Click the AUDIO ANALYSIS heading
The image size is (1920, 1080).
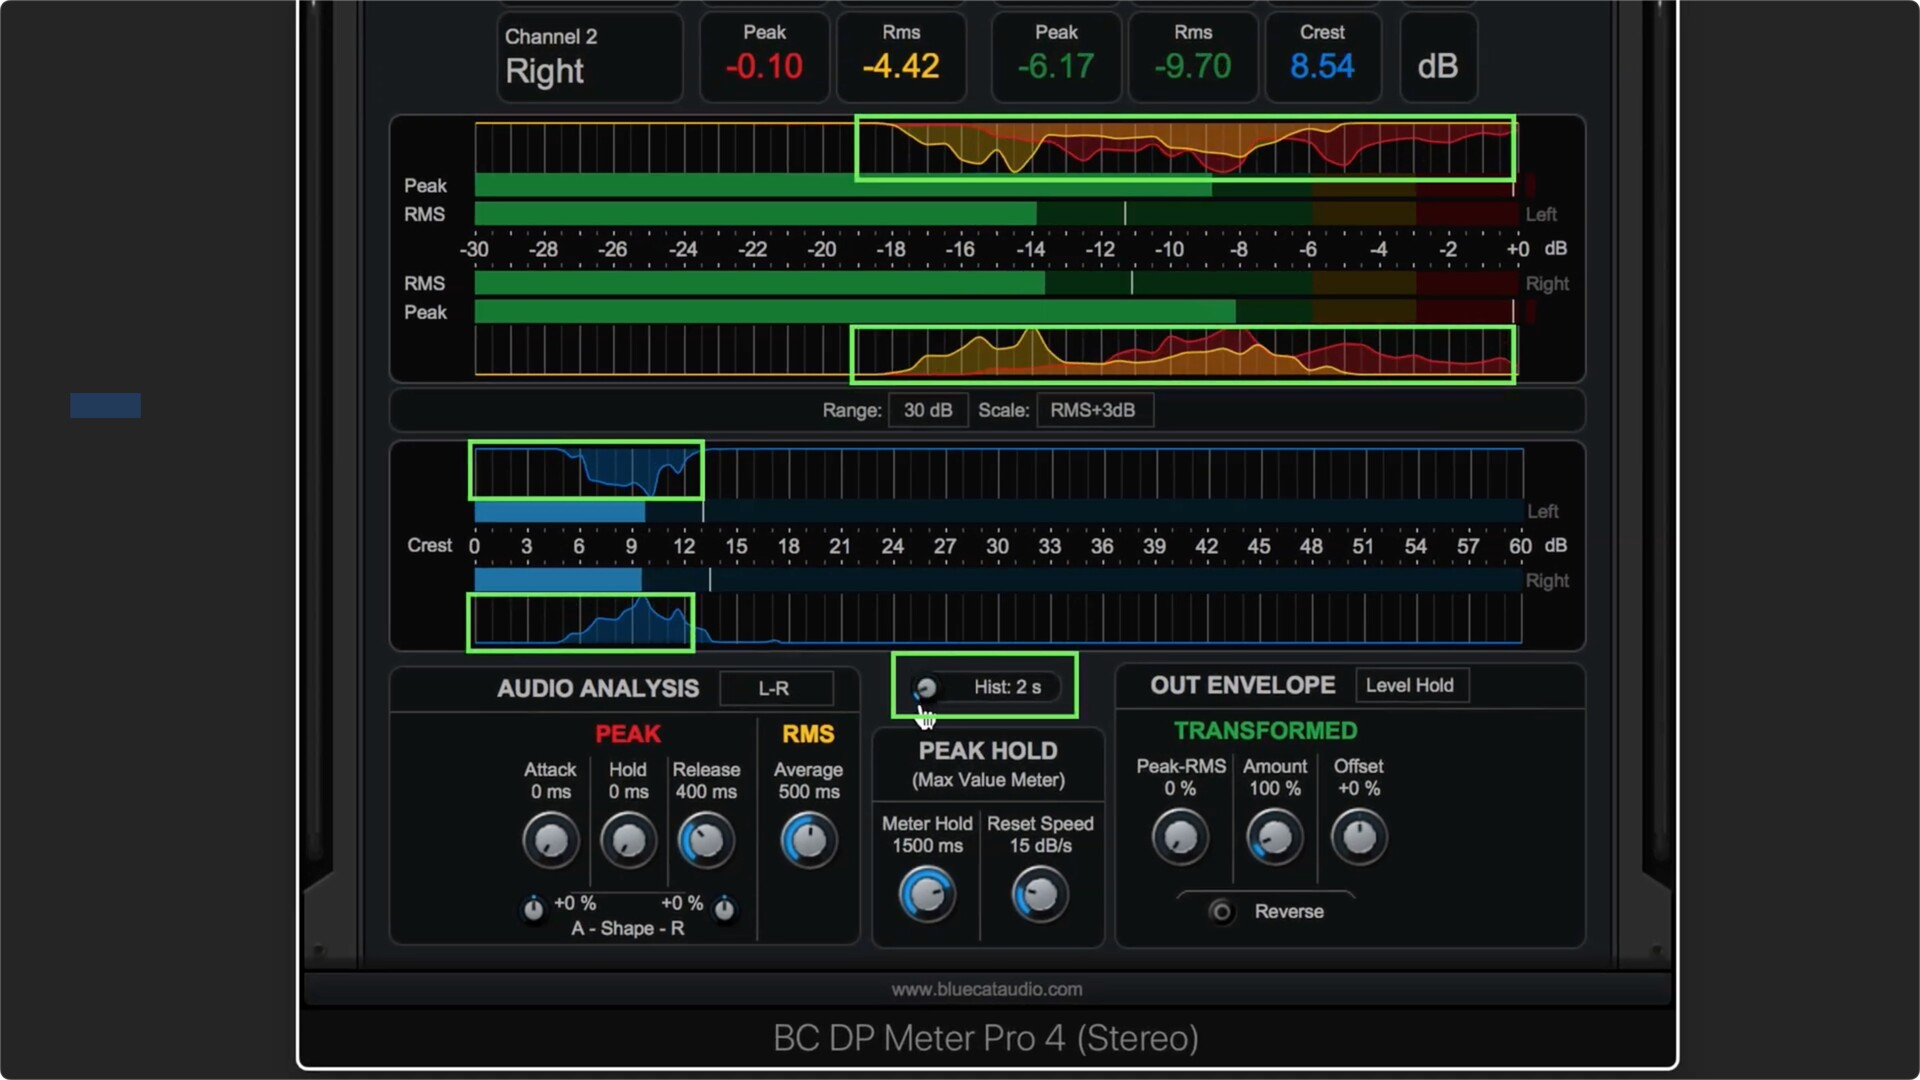click(x=598, y=688)
